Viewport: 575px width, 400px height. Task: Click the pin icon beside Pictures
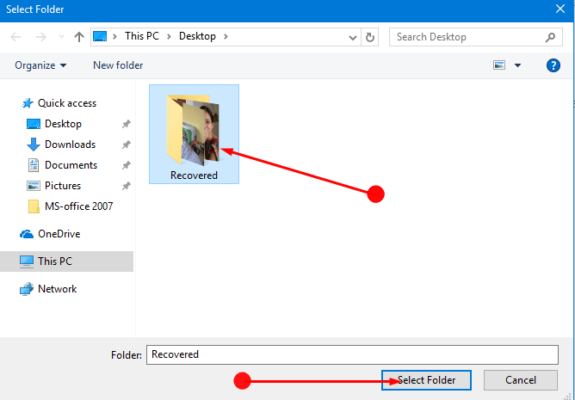point(126,186)
